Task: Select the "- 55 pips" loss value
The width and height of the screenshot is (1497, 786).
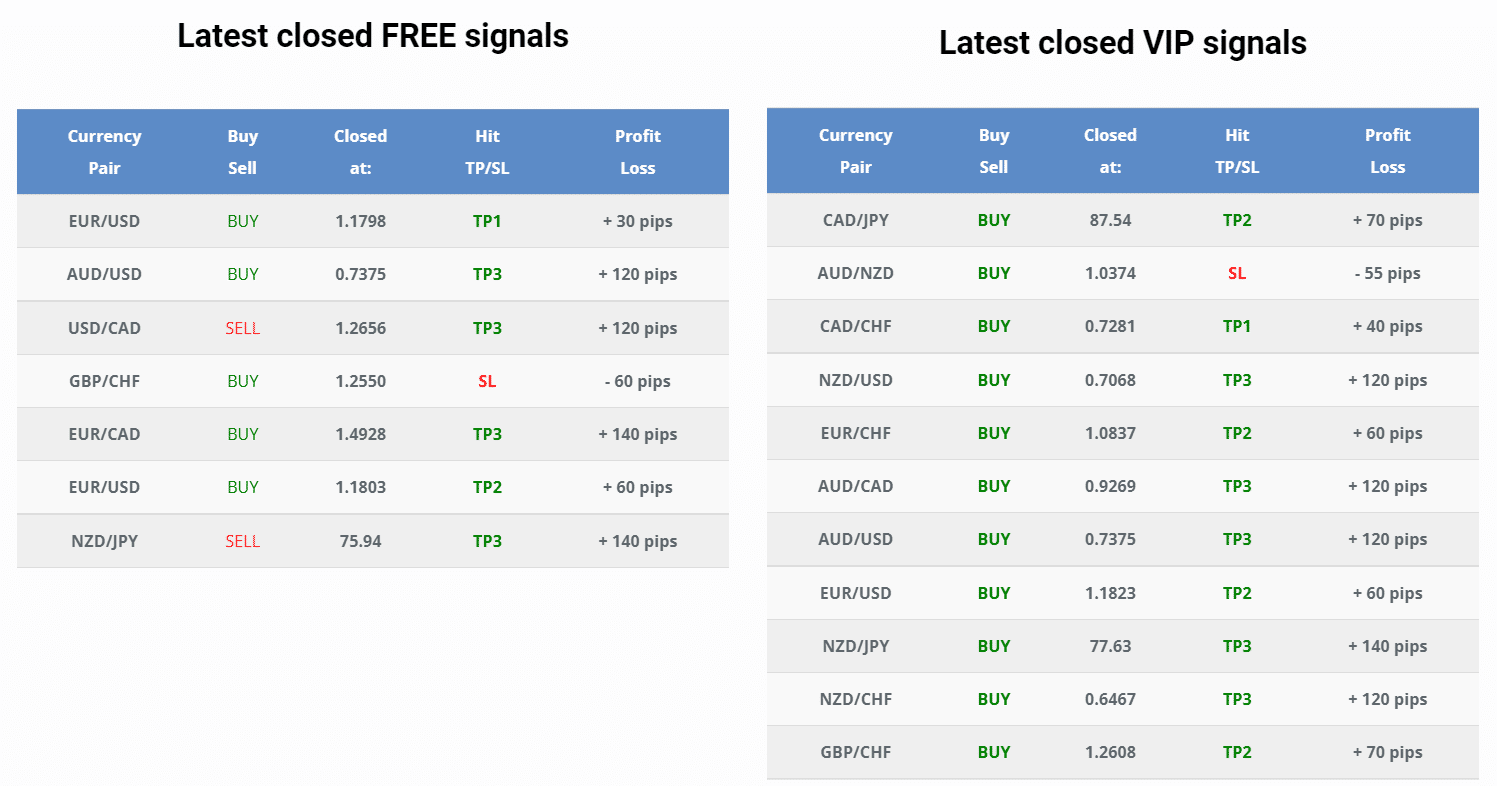Action: 1387,273
